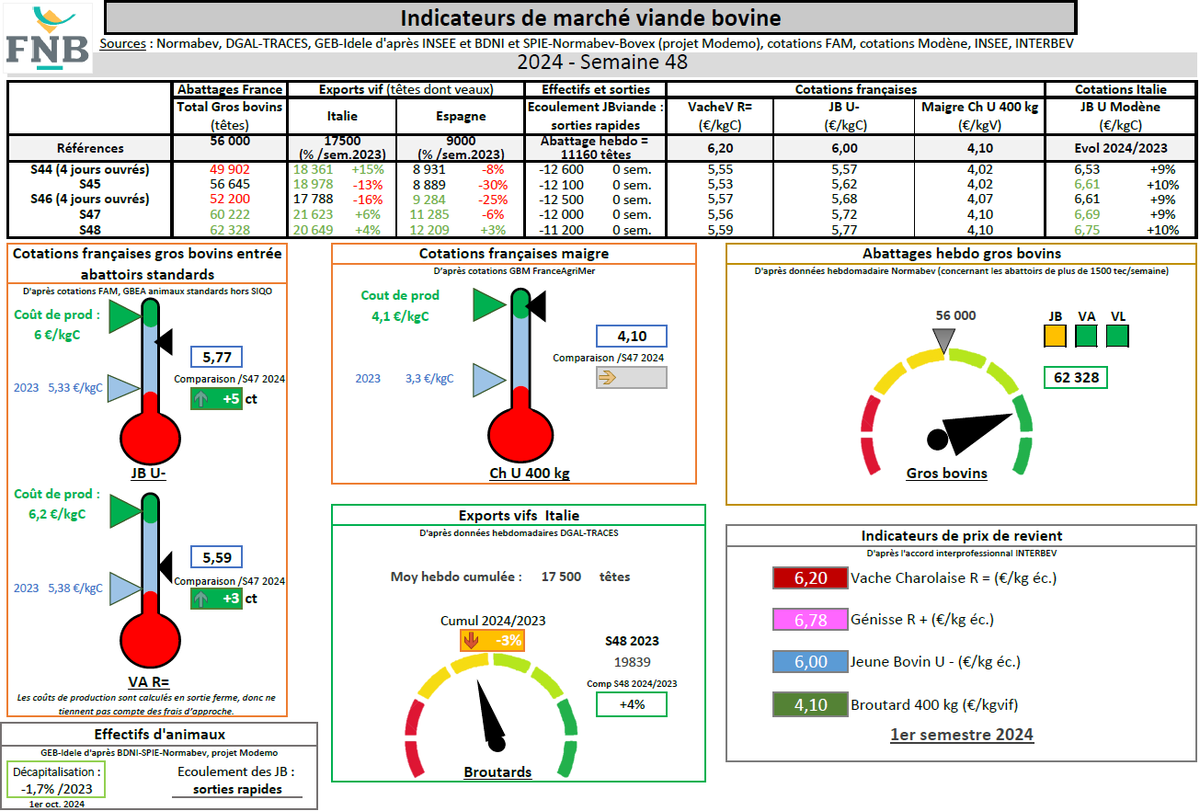
Task: Click the FNB logo
Action: pyautogui.click(x=48, y=37)
